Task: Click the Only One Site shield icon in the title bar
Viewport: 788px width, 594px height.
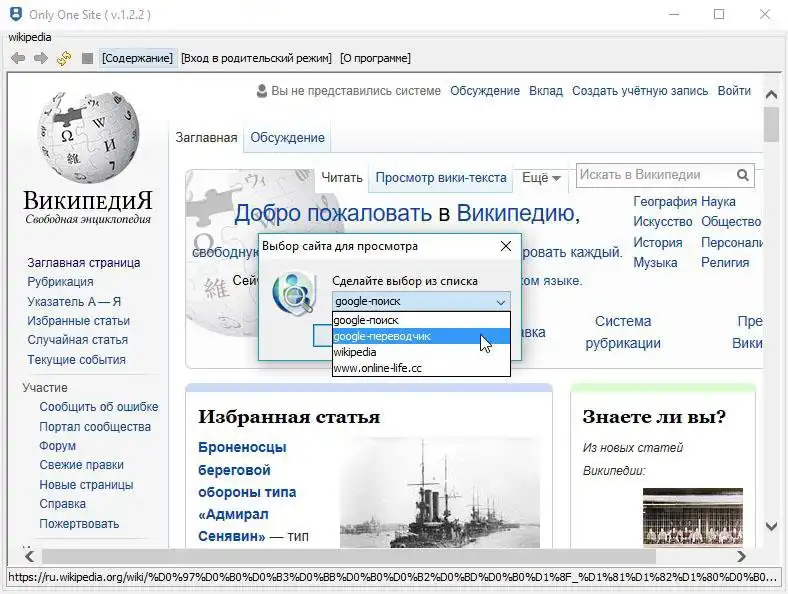Action: [x=16, y=14]
